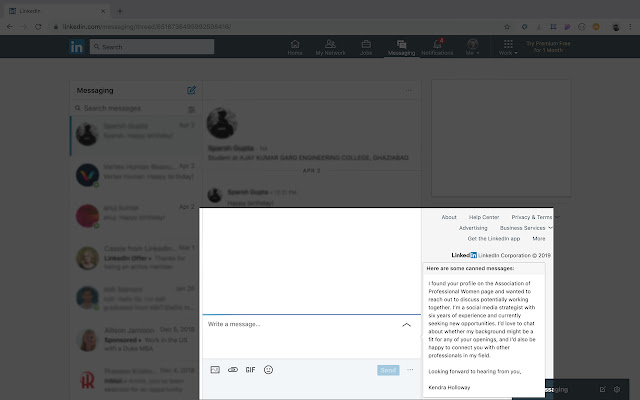This screenshot has width=640, height=400.
Task: Expand message box with chevron
Action: [407, 325]
